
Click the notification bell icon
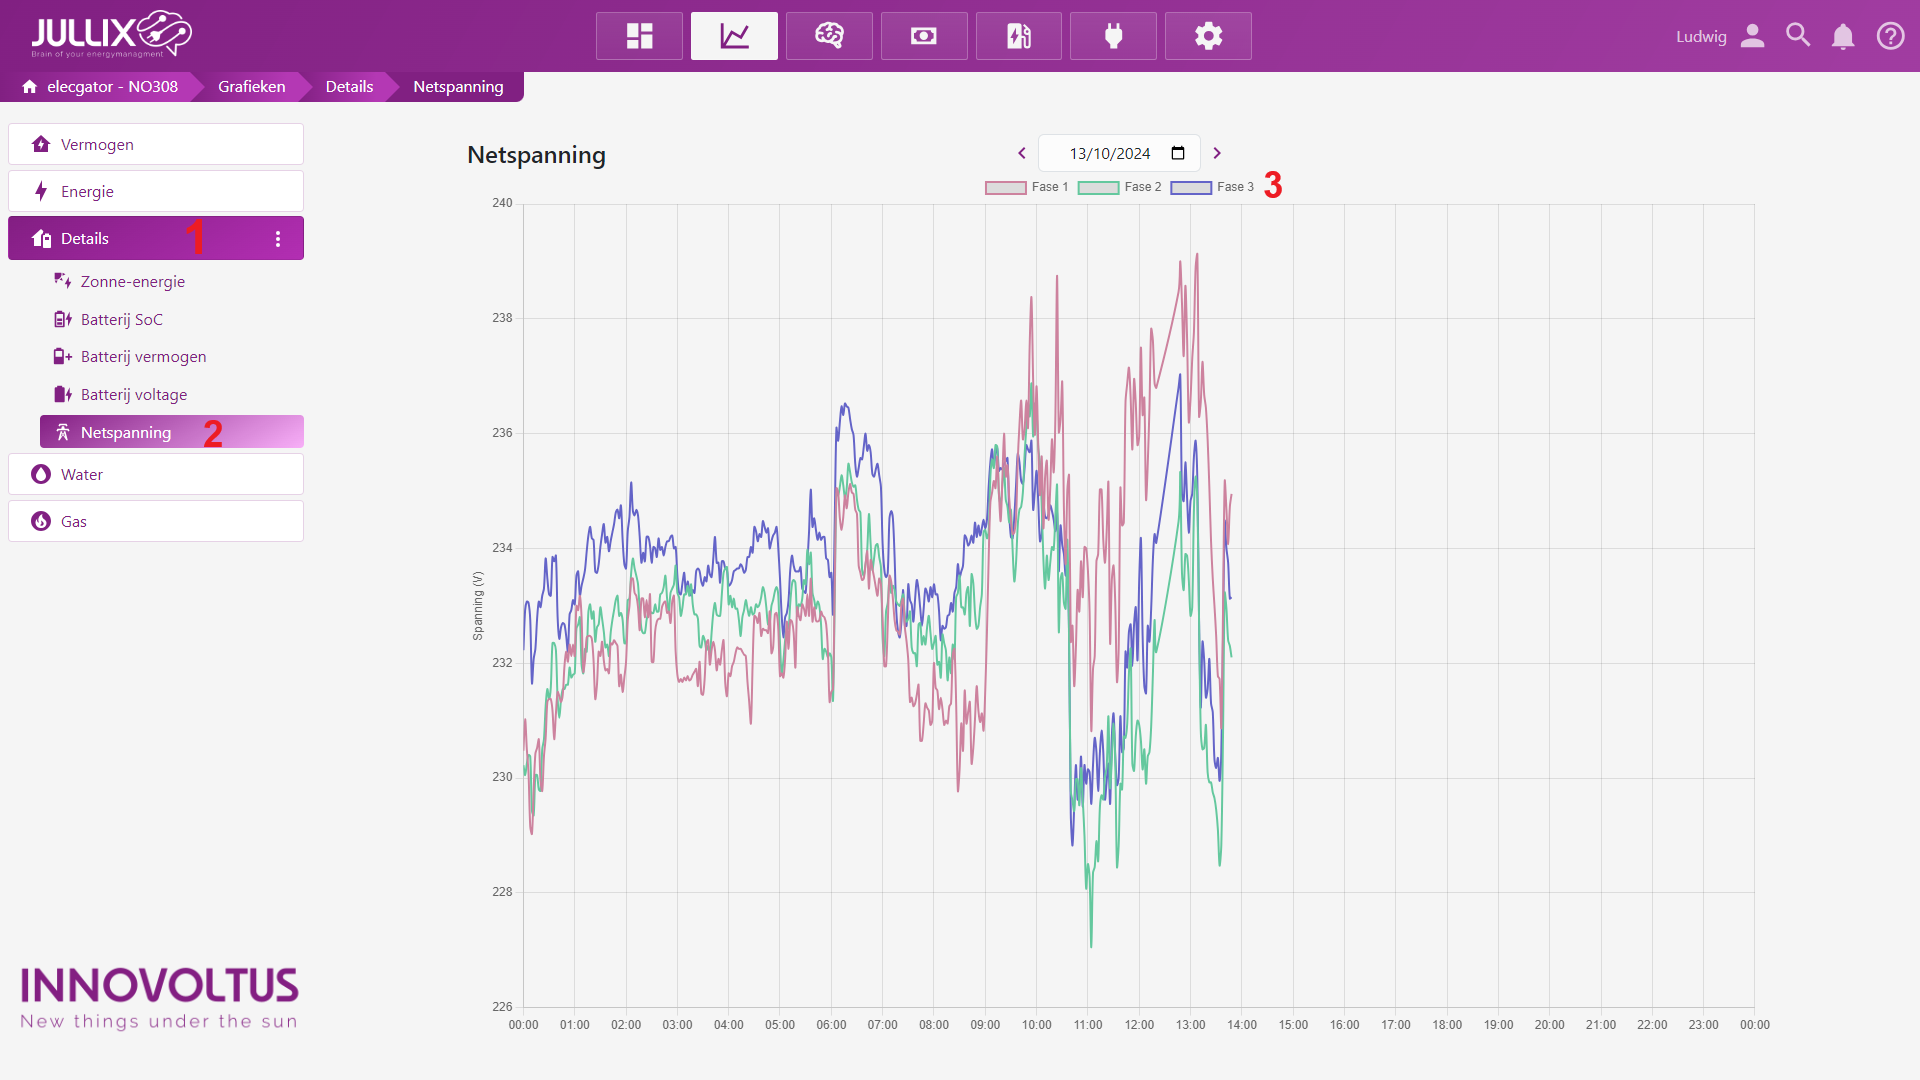(1843, 37)
